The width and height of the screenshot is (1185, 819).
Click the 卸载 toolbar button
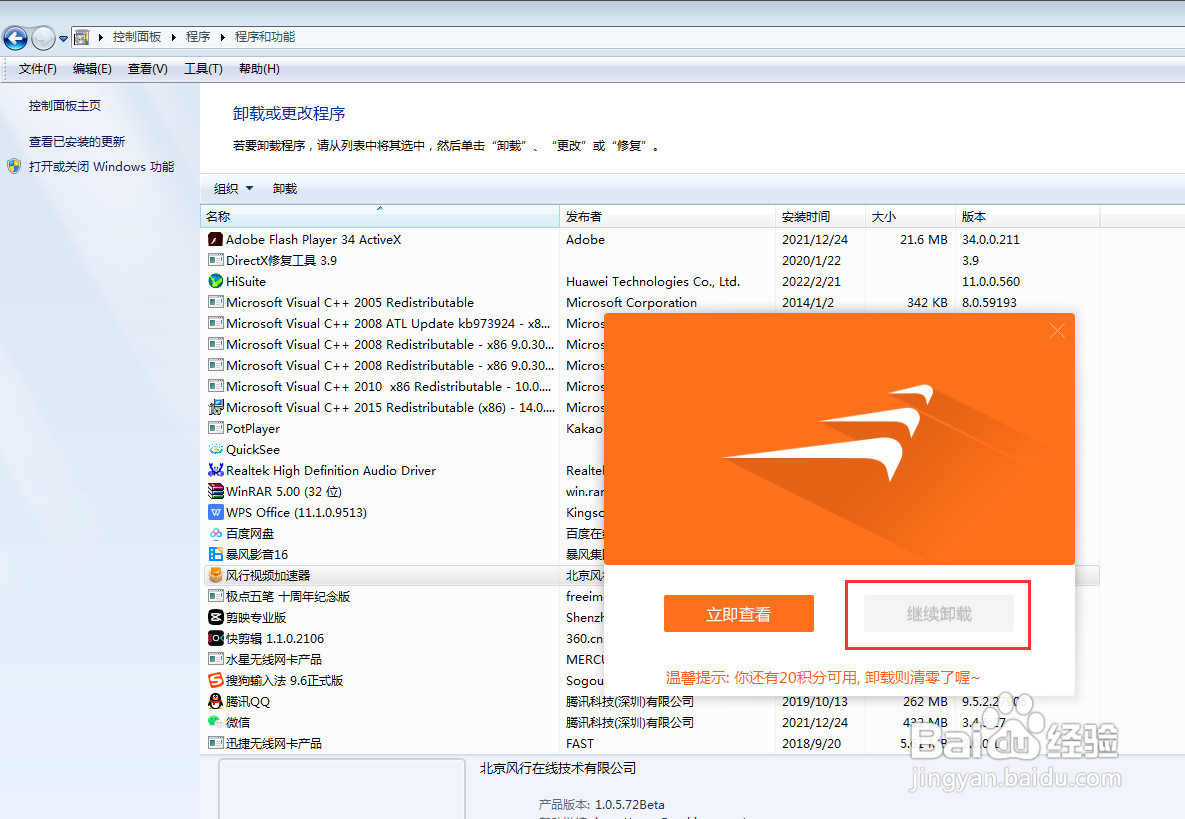click(285, 188)
